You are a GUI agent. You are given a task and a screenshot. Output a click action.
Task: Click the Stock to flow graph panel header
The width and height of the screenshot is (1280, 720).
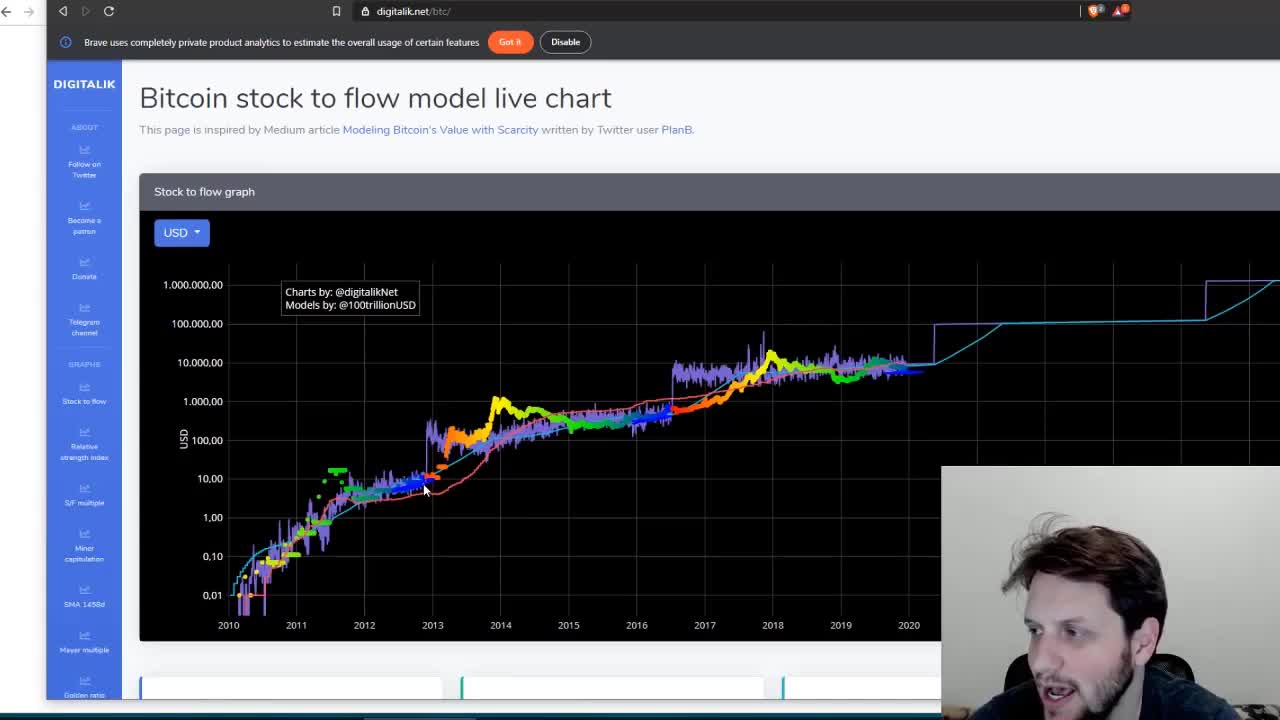coord(709,192)
